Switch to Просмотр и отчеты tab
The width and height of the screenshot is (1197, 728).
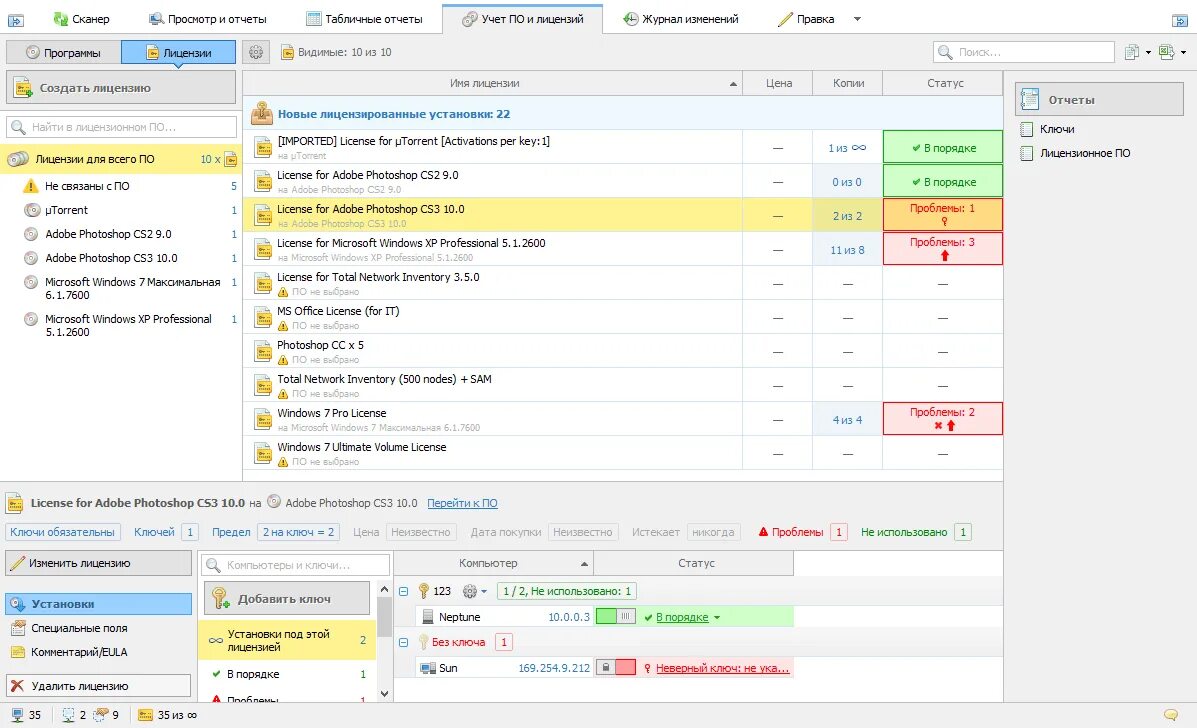208,19
